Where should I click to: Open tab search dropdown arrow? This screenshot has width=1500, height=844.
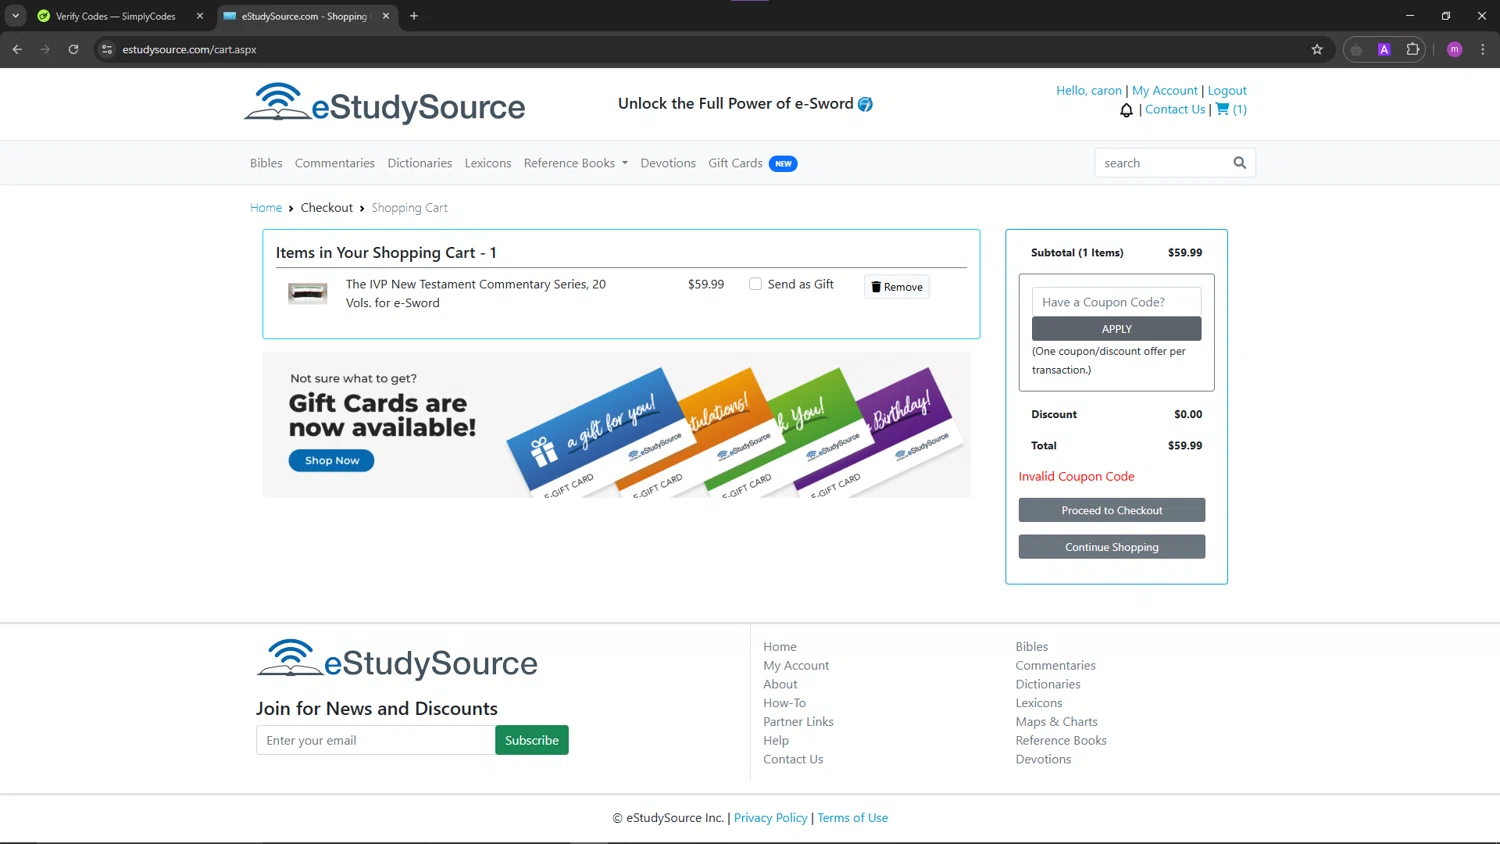(x=16, y=16)
